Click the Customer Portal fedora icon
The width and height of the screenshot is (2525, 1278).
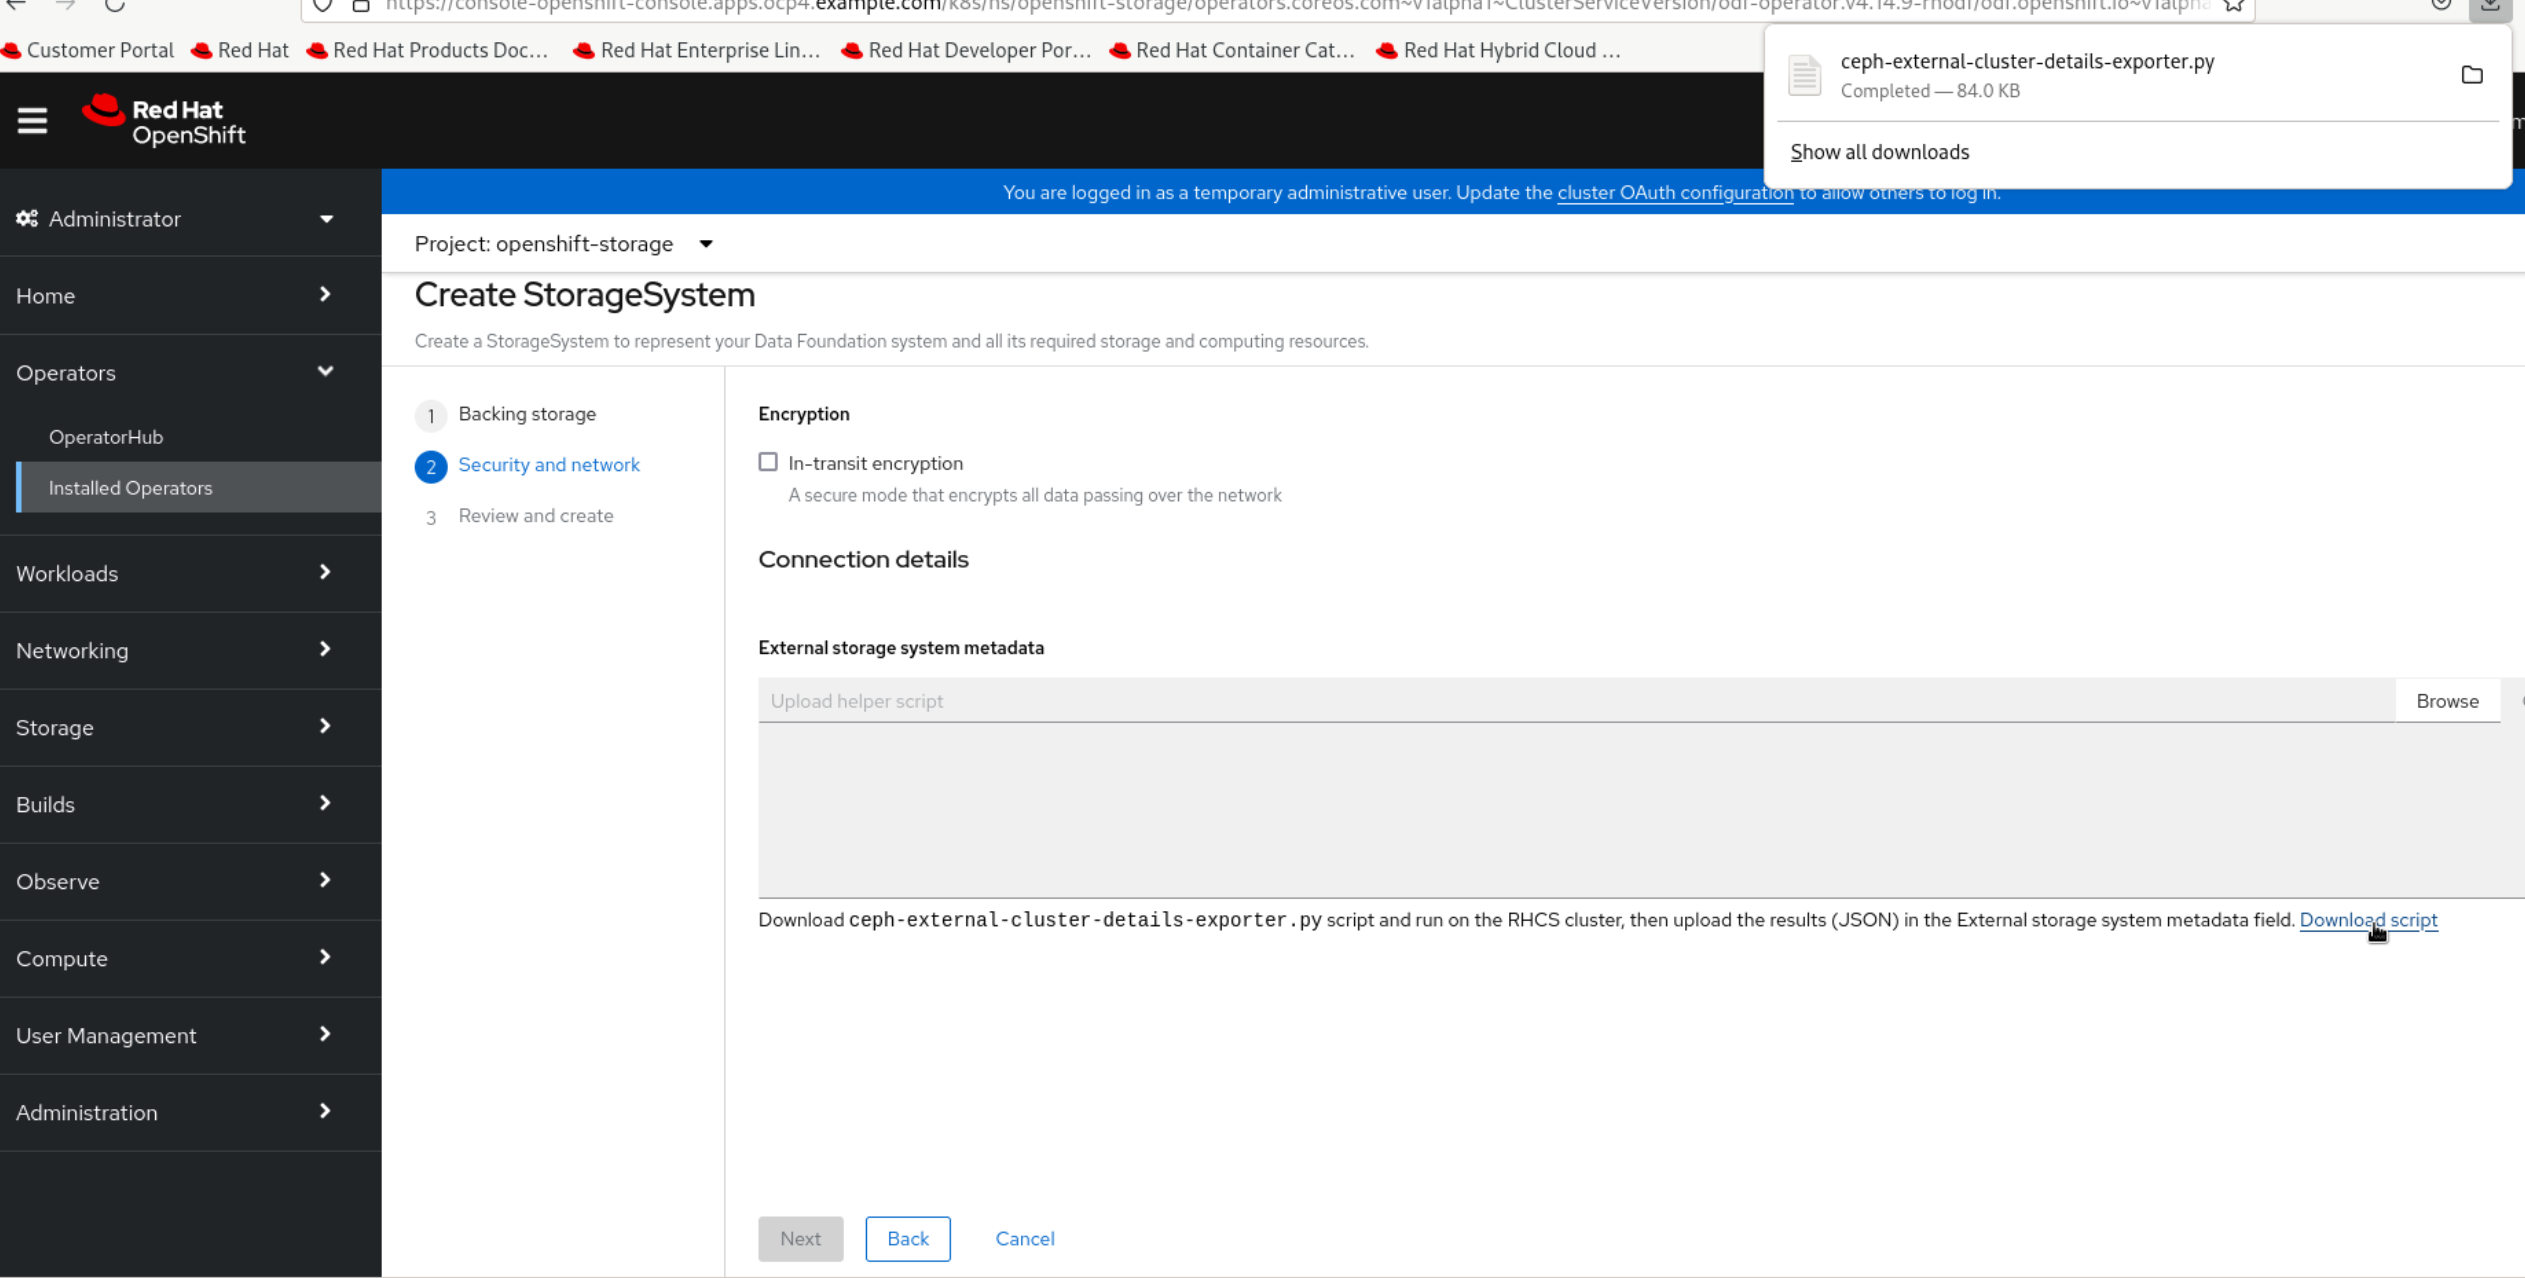click(x=12, y=49)
